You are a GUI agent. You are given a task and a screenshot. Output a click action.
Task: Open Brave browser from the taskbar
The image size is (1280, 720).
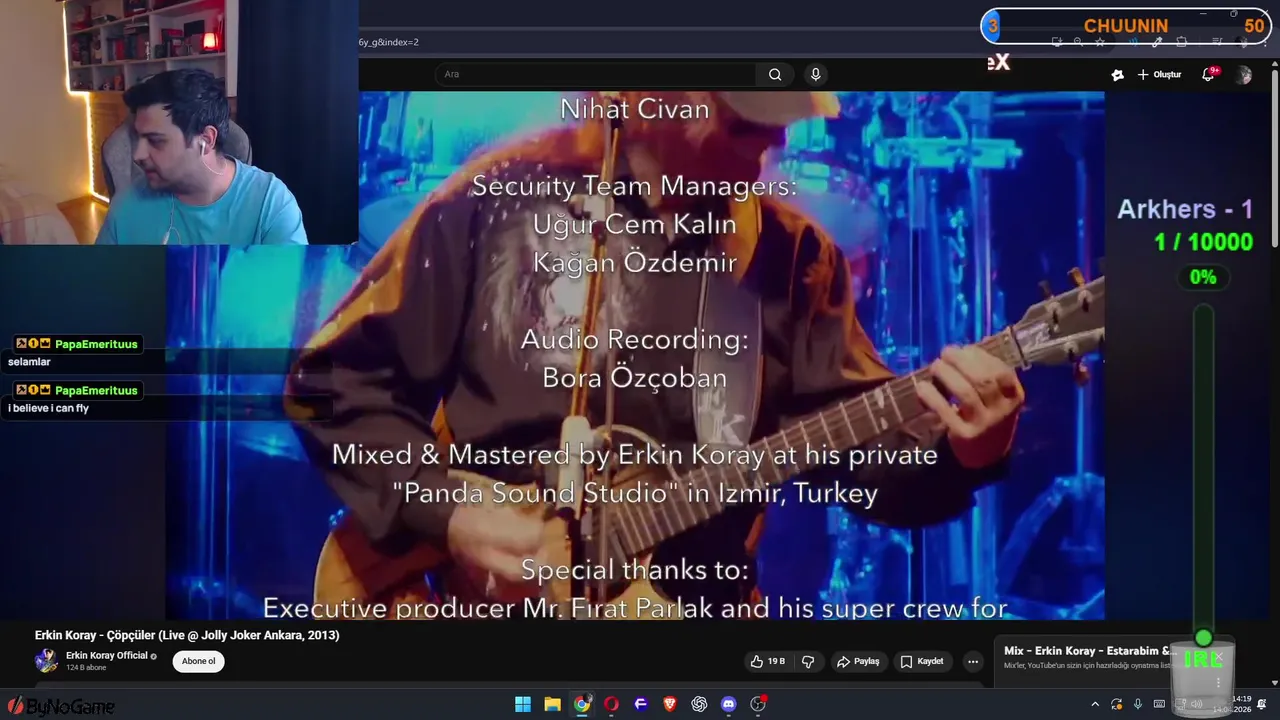tap(670, 704)
